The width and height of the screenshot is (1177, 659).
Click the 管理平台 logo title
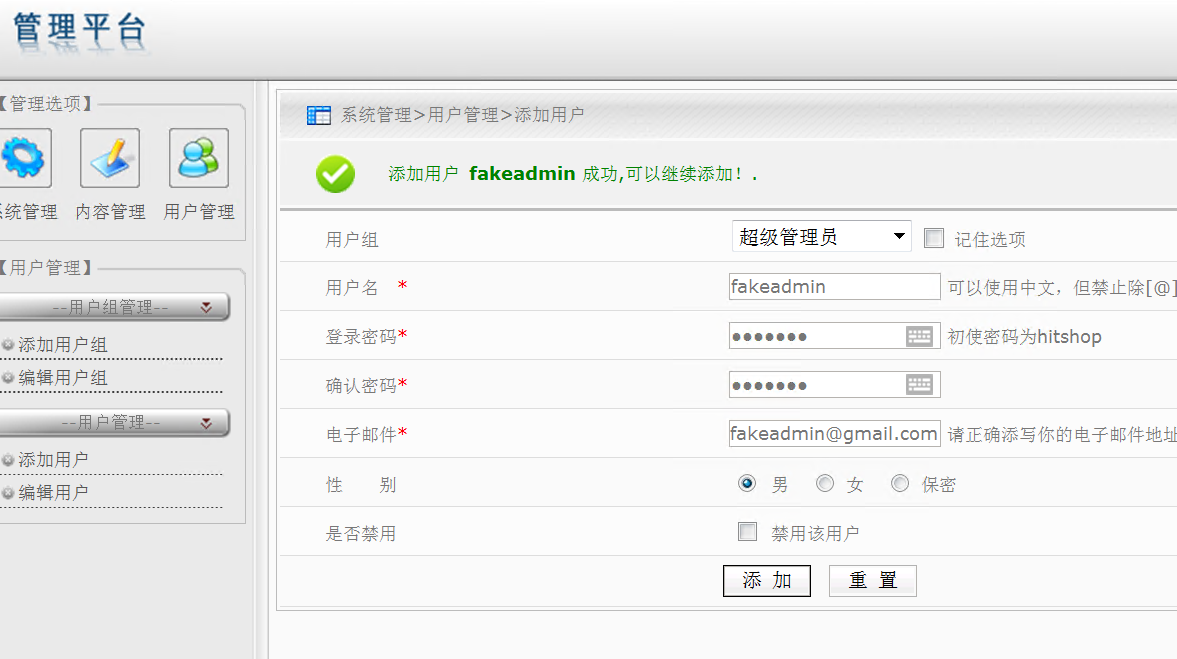point(80,30)
